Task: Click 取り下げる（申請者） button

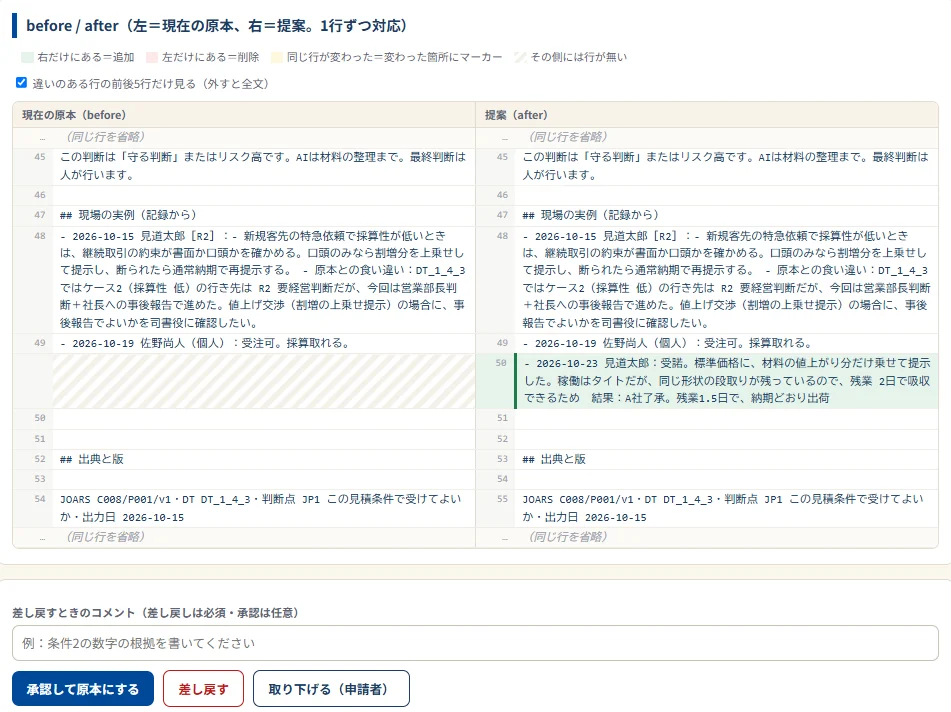Action: (331, 688)
